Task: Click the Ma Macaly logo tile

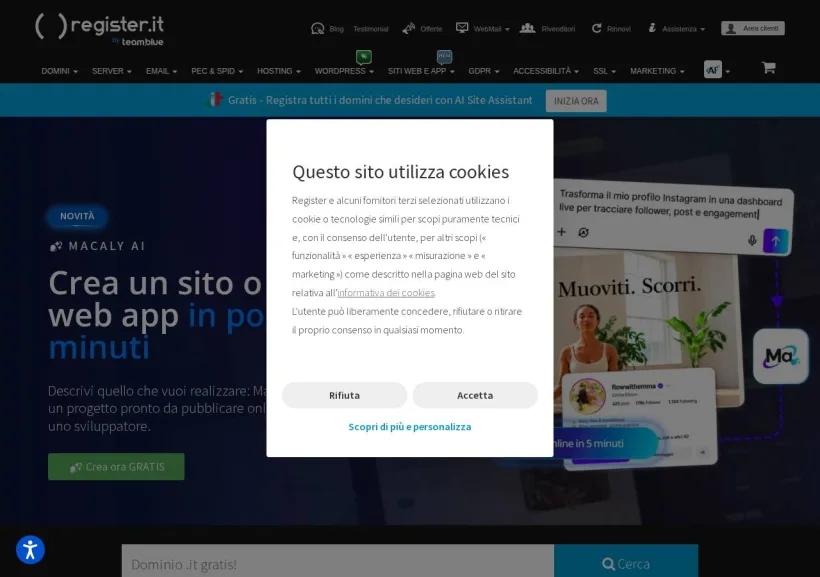Action: 781,356
